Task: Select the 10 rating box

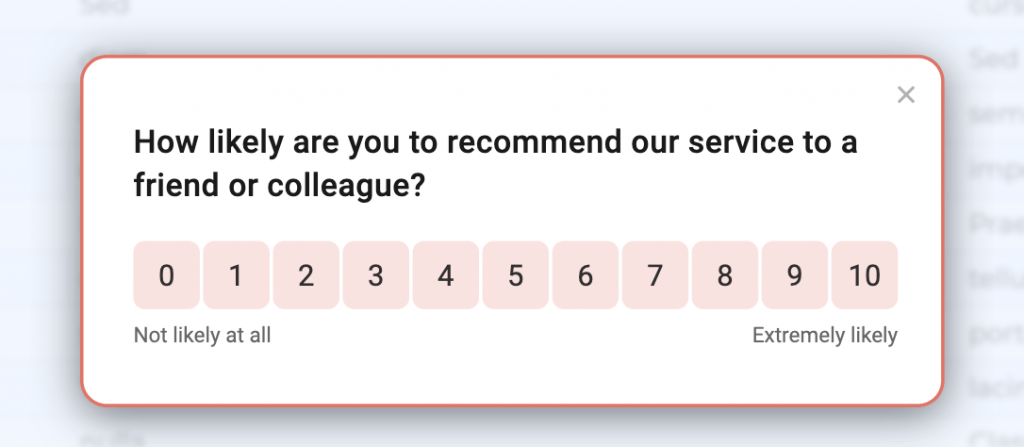Action: (x=864, y=275)
